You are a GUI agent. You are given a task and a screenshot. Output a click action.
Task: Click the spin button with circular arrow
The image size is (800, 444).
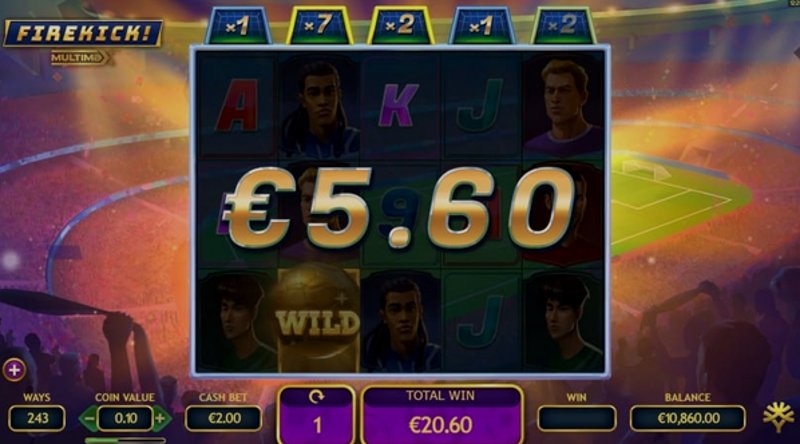pyautogui.click(x=316, y=414)
